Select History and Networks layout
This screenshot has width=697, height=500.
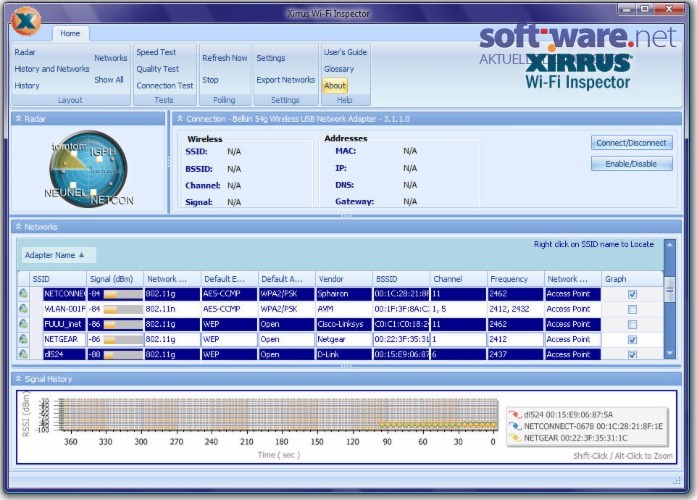[52, 69]
